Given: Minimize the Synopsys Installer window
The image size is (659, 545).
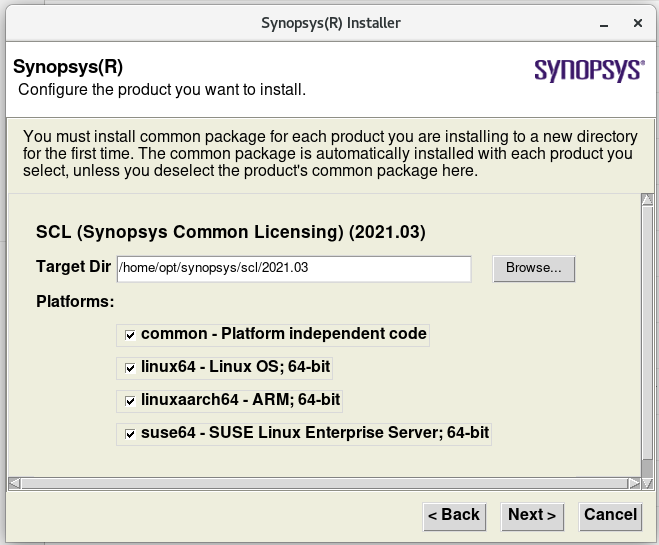Looking at the screenshot, I should (604, 24).
